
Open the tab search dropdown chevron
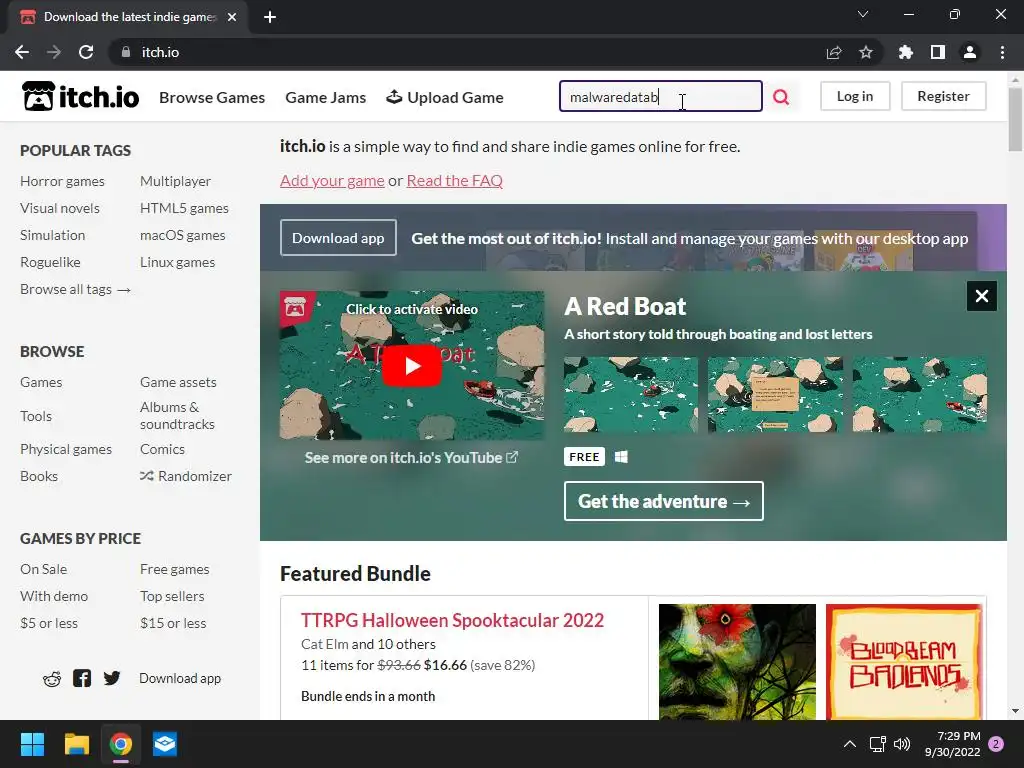click(x=863, y=14)
